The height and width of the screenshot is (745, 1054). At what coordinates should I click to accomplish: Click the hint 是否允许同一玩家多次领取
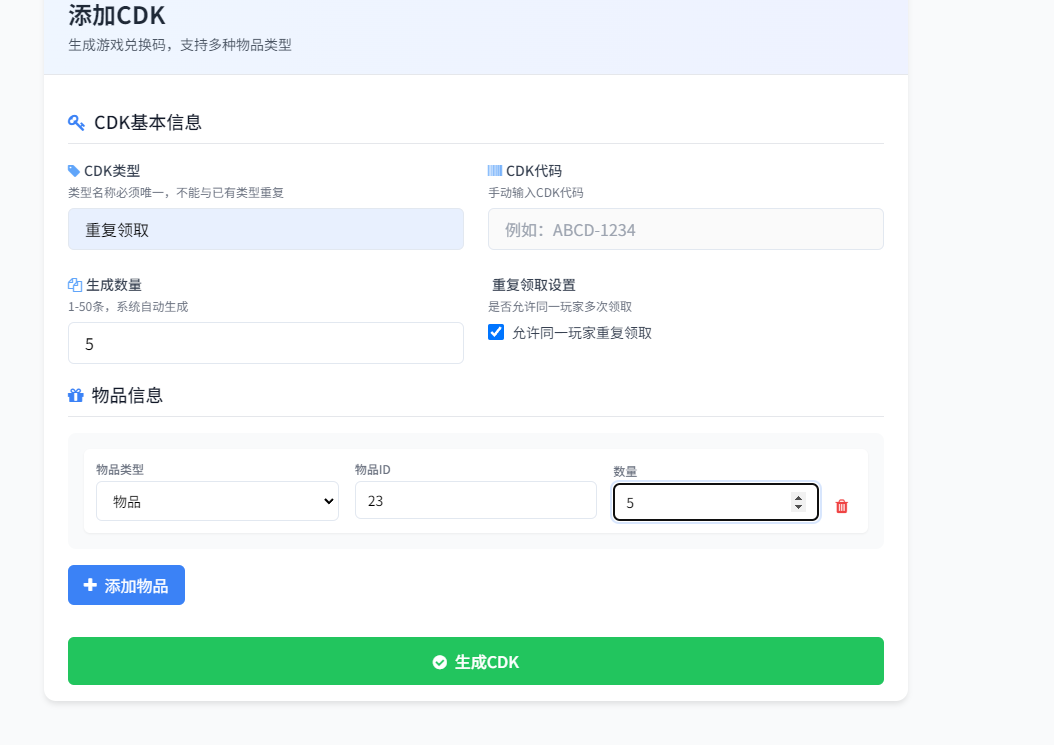(560, 307)
